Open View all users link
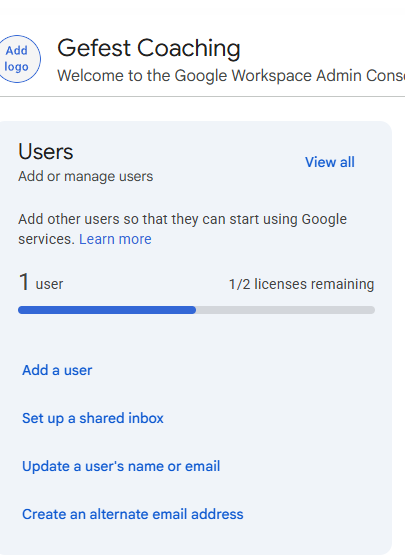 330,162
